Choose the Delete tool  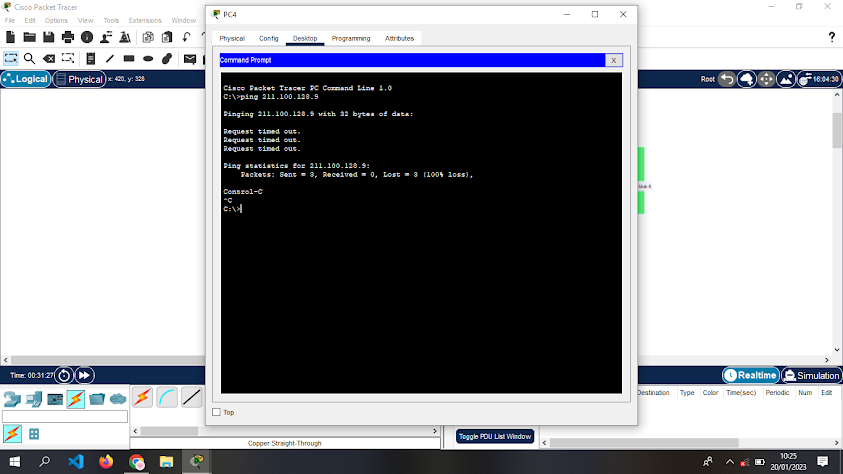(49, 59)
